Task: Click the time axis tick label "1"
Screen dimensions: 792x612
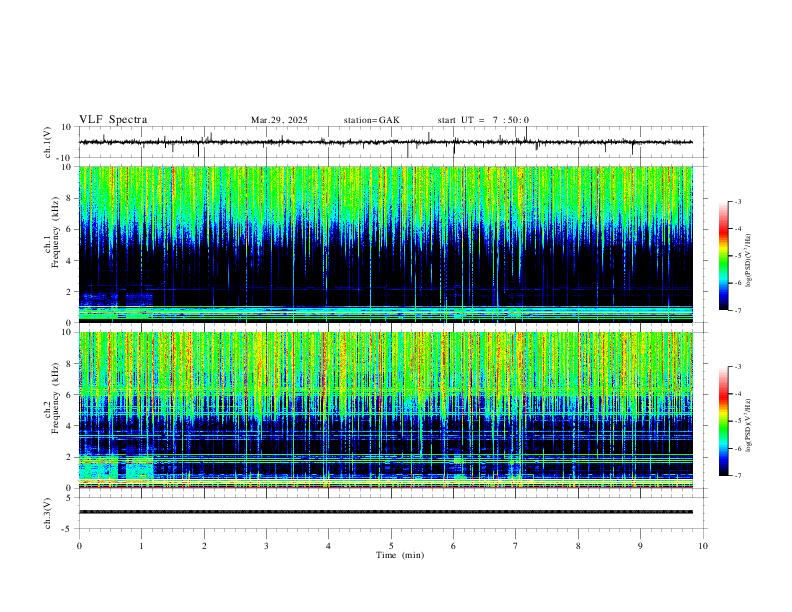Action: pos(141,546)
